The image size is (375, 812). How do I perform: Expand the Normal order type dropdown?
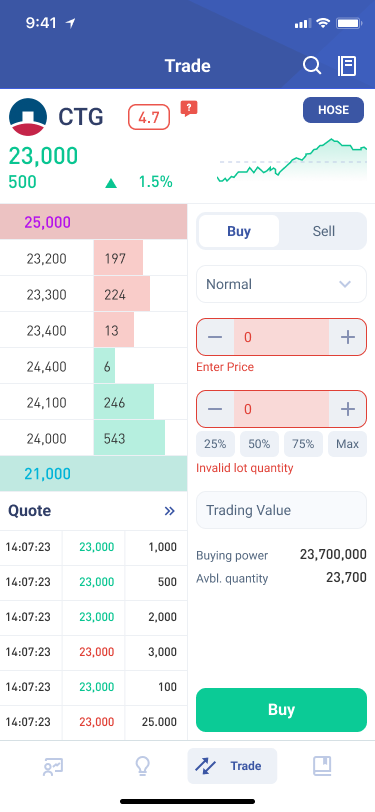click(x=281, y=284)
